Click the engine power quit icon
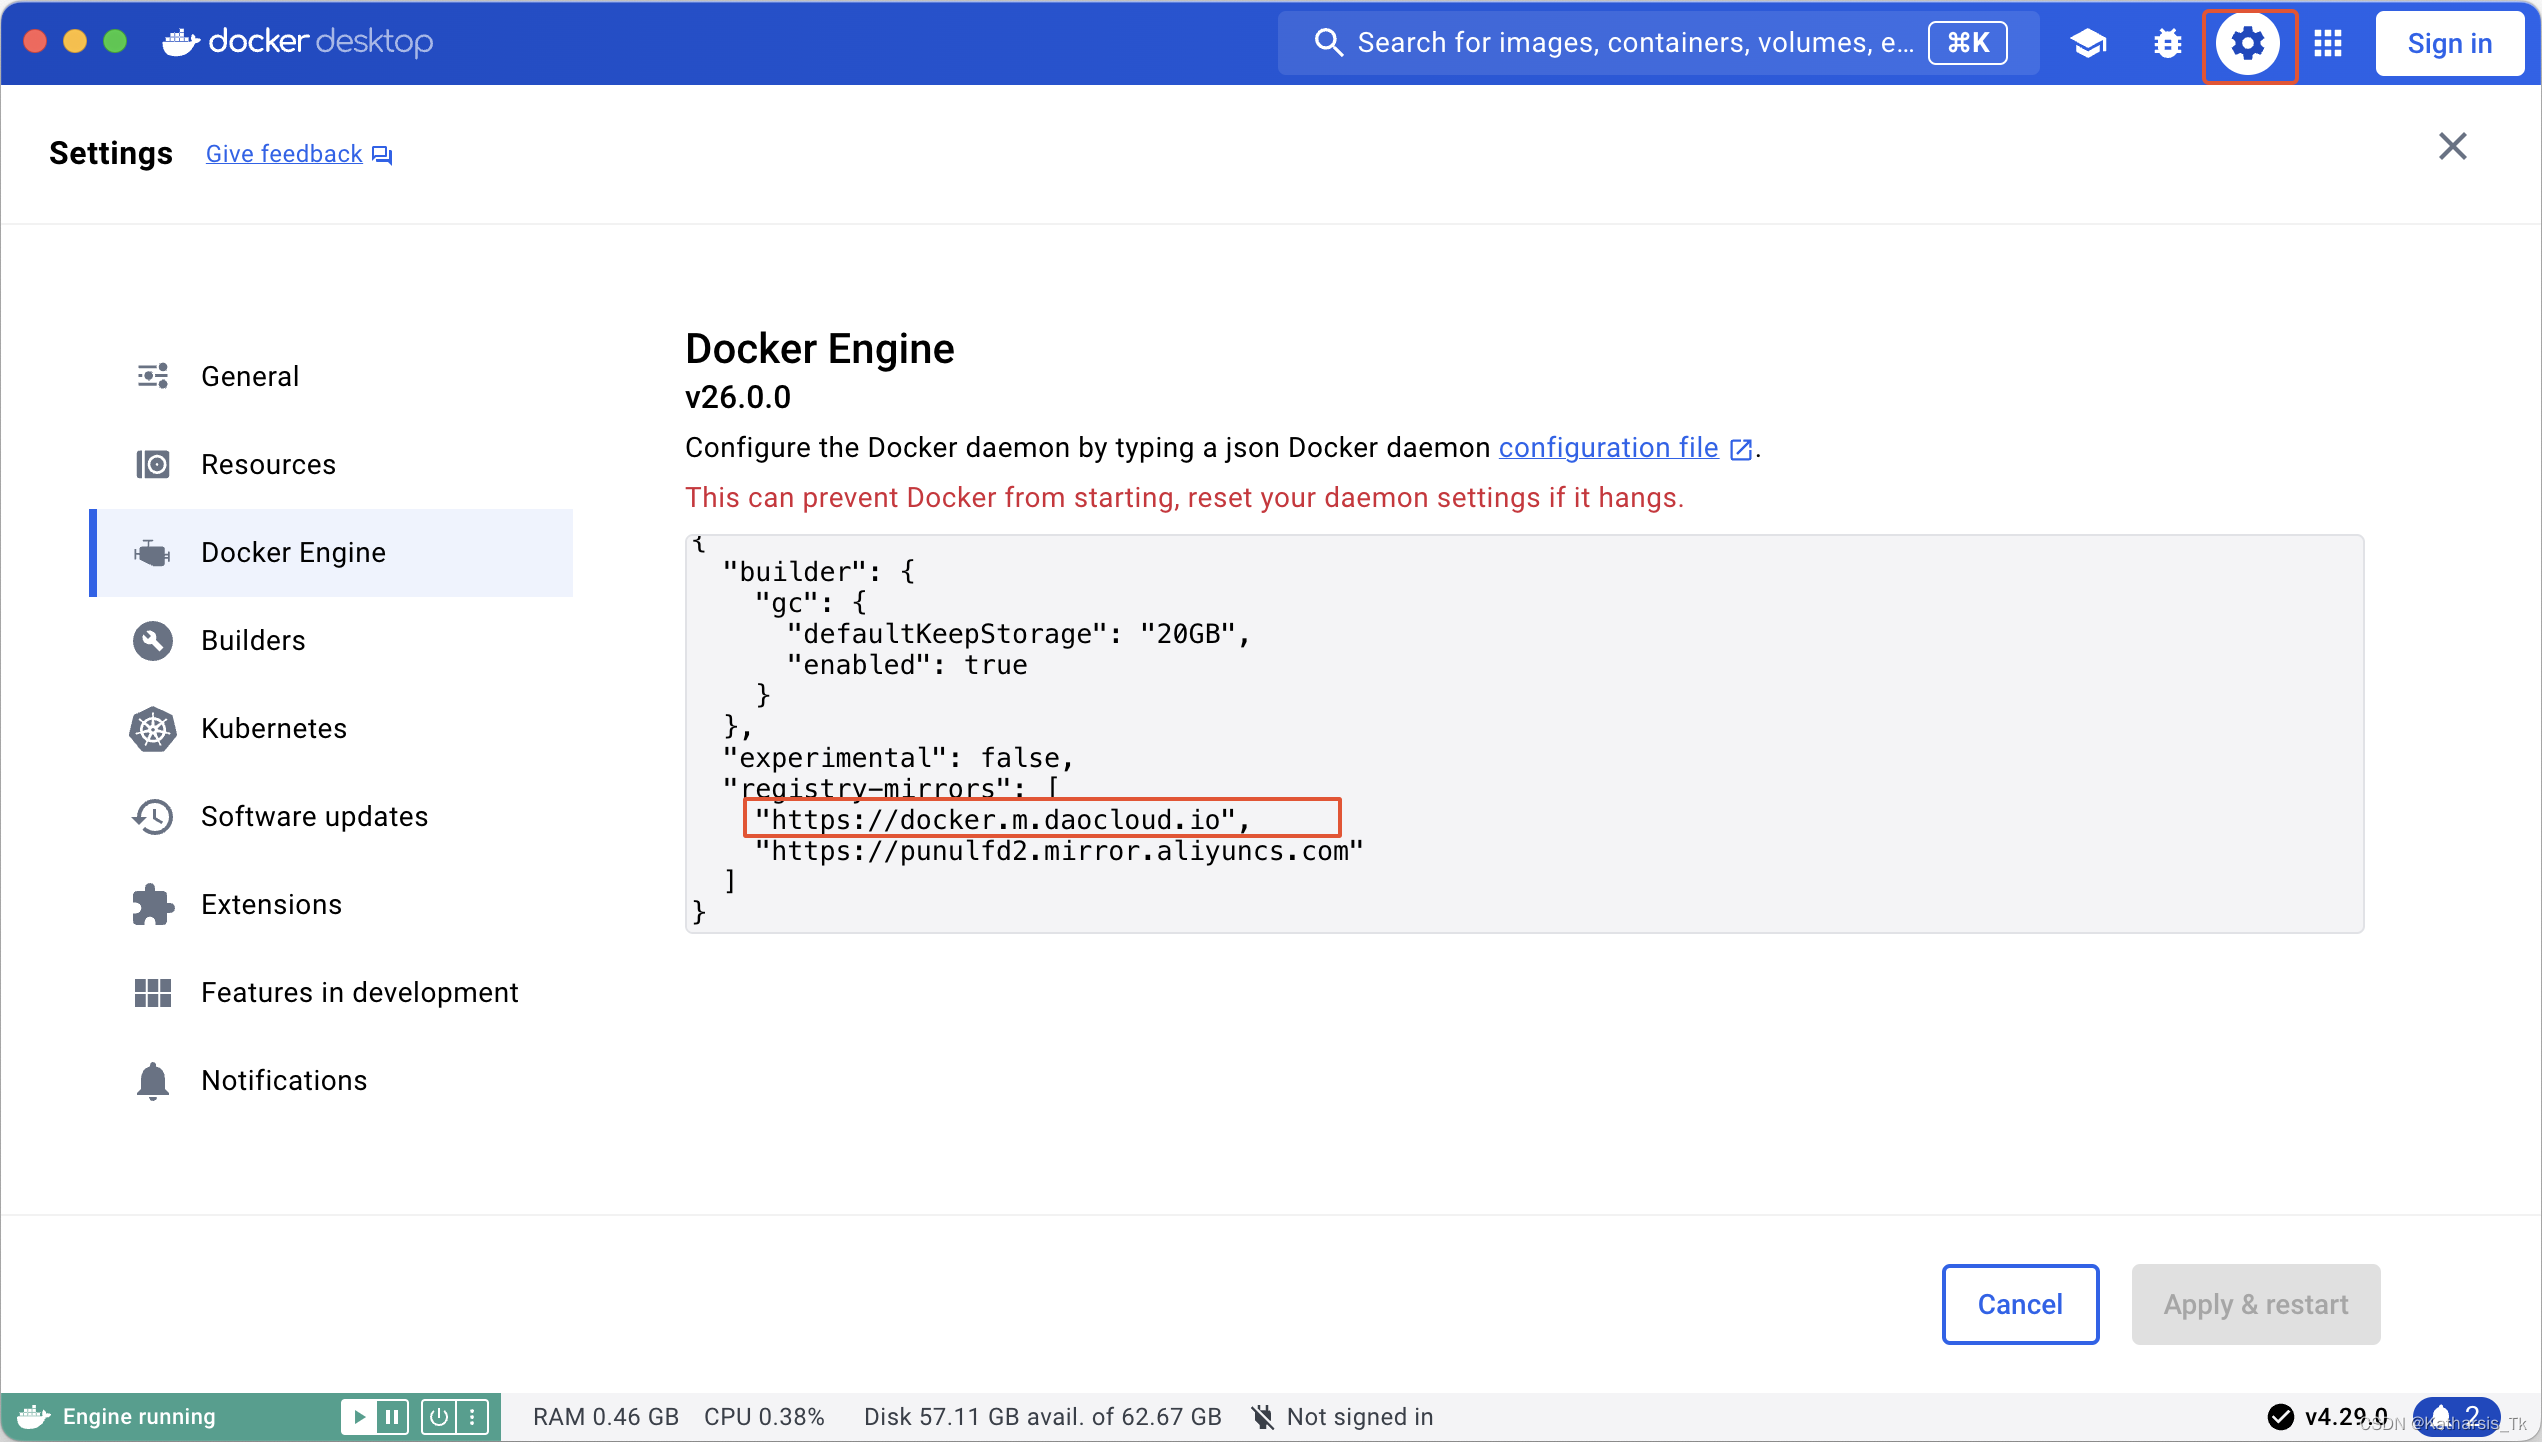This screenshot has width=2542, height=1442. click(439, 1416)
